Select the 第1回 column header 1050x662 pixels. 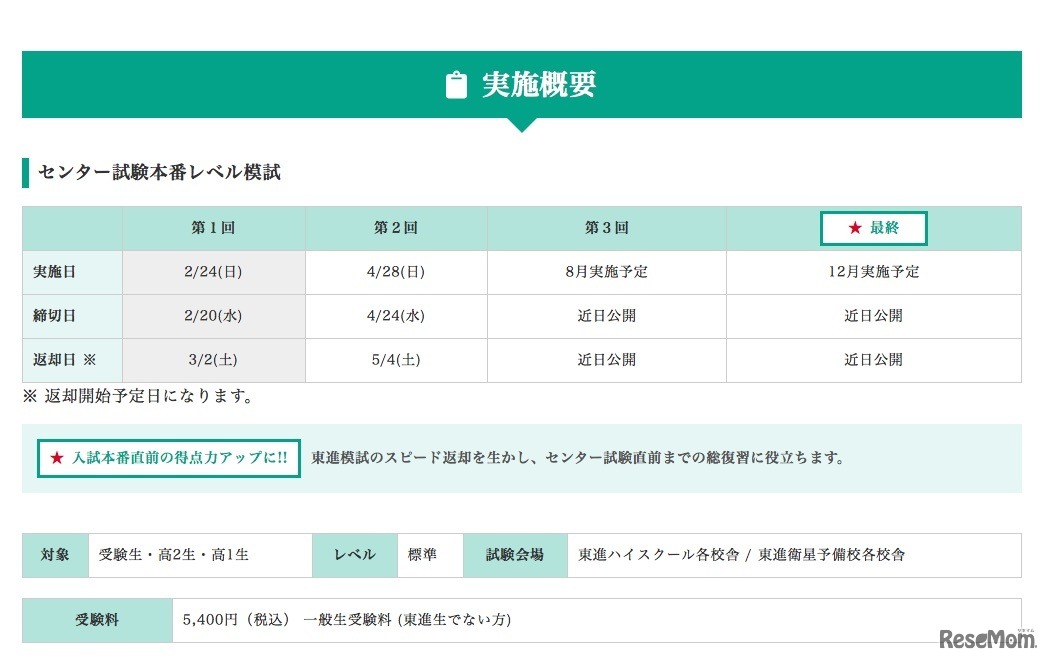coord(212,228)
